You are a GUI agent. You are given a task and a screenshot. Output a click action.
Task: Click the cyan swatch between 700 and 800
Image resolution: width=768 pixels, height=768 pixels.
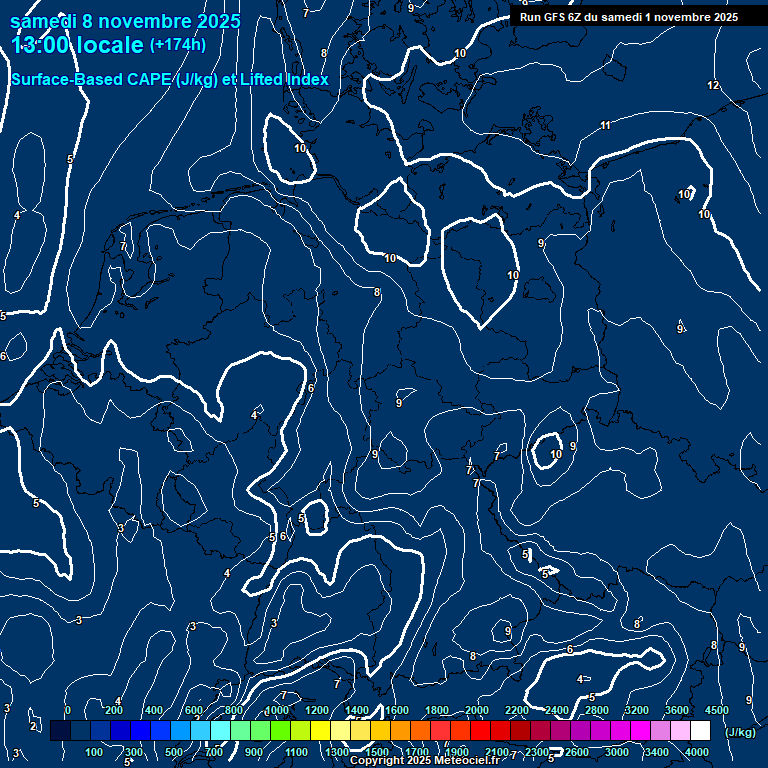pyautogui.click(x=220, y=730)
